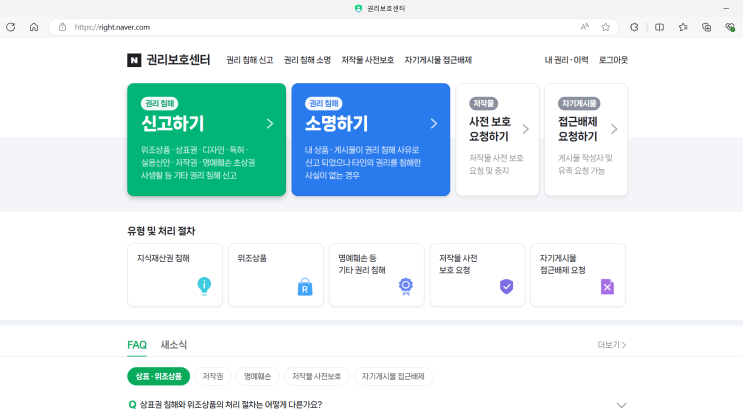743x416 pixels.
Task: View site information lock icon
Action: 63,27
